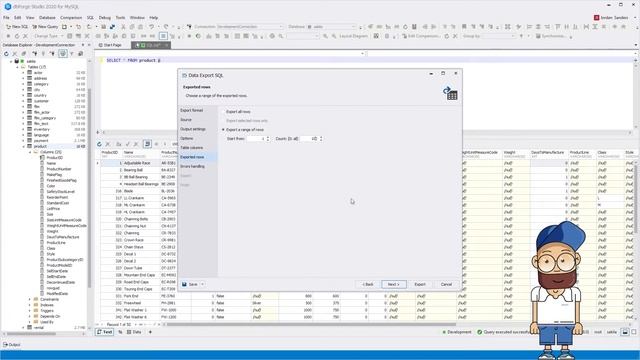Click the highlighted card view icon in grid toolbar
640x360 pixels.
147,144
